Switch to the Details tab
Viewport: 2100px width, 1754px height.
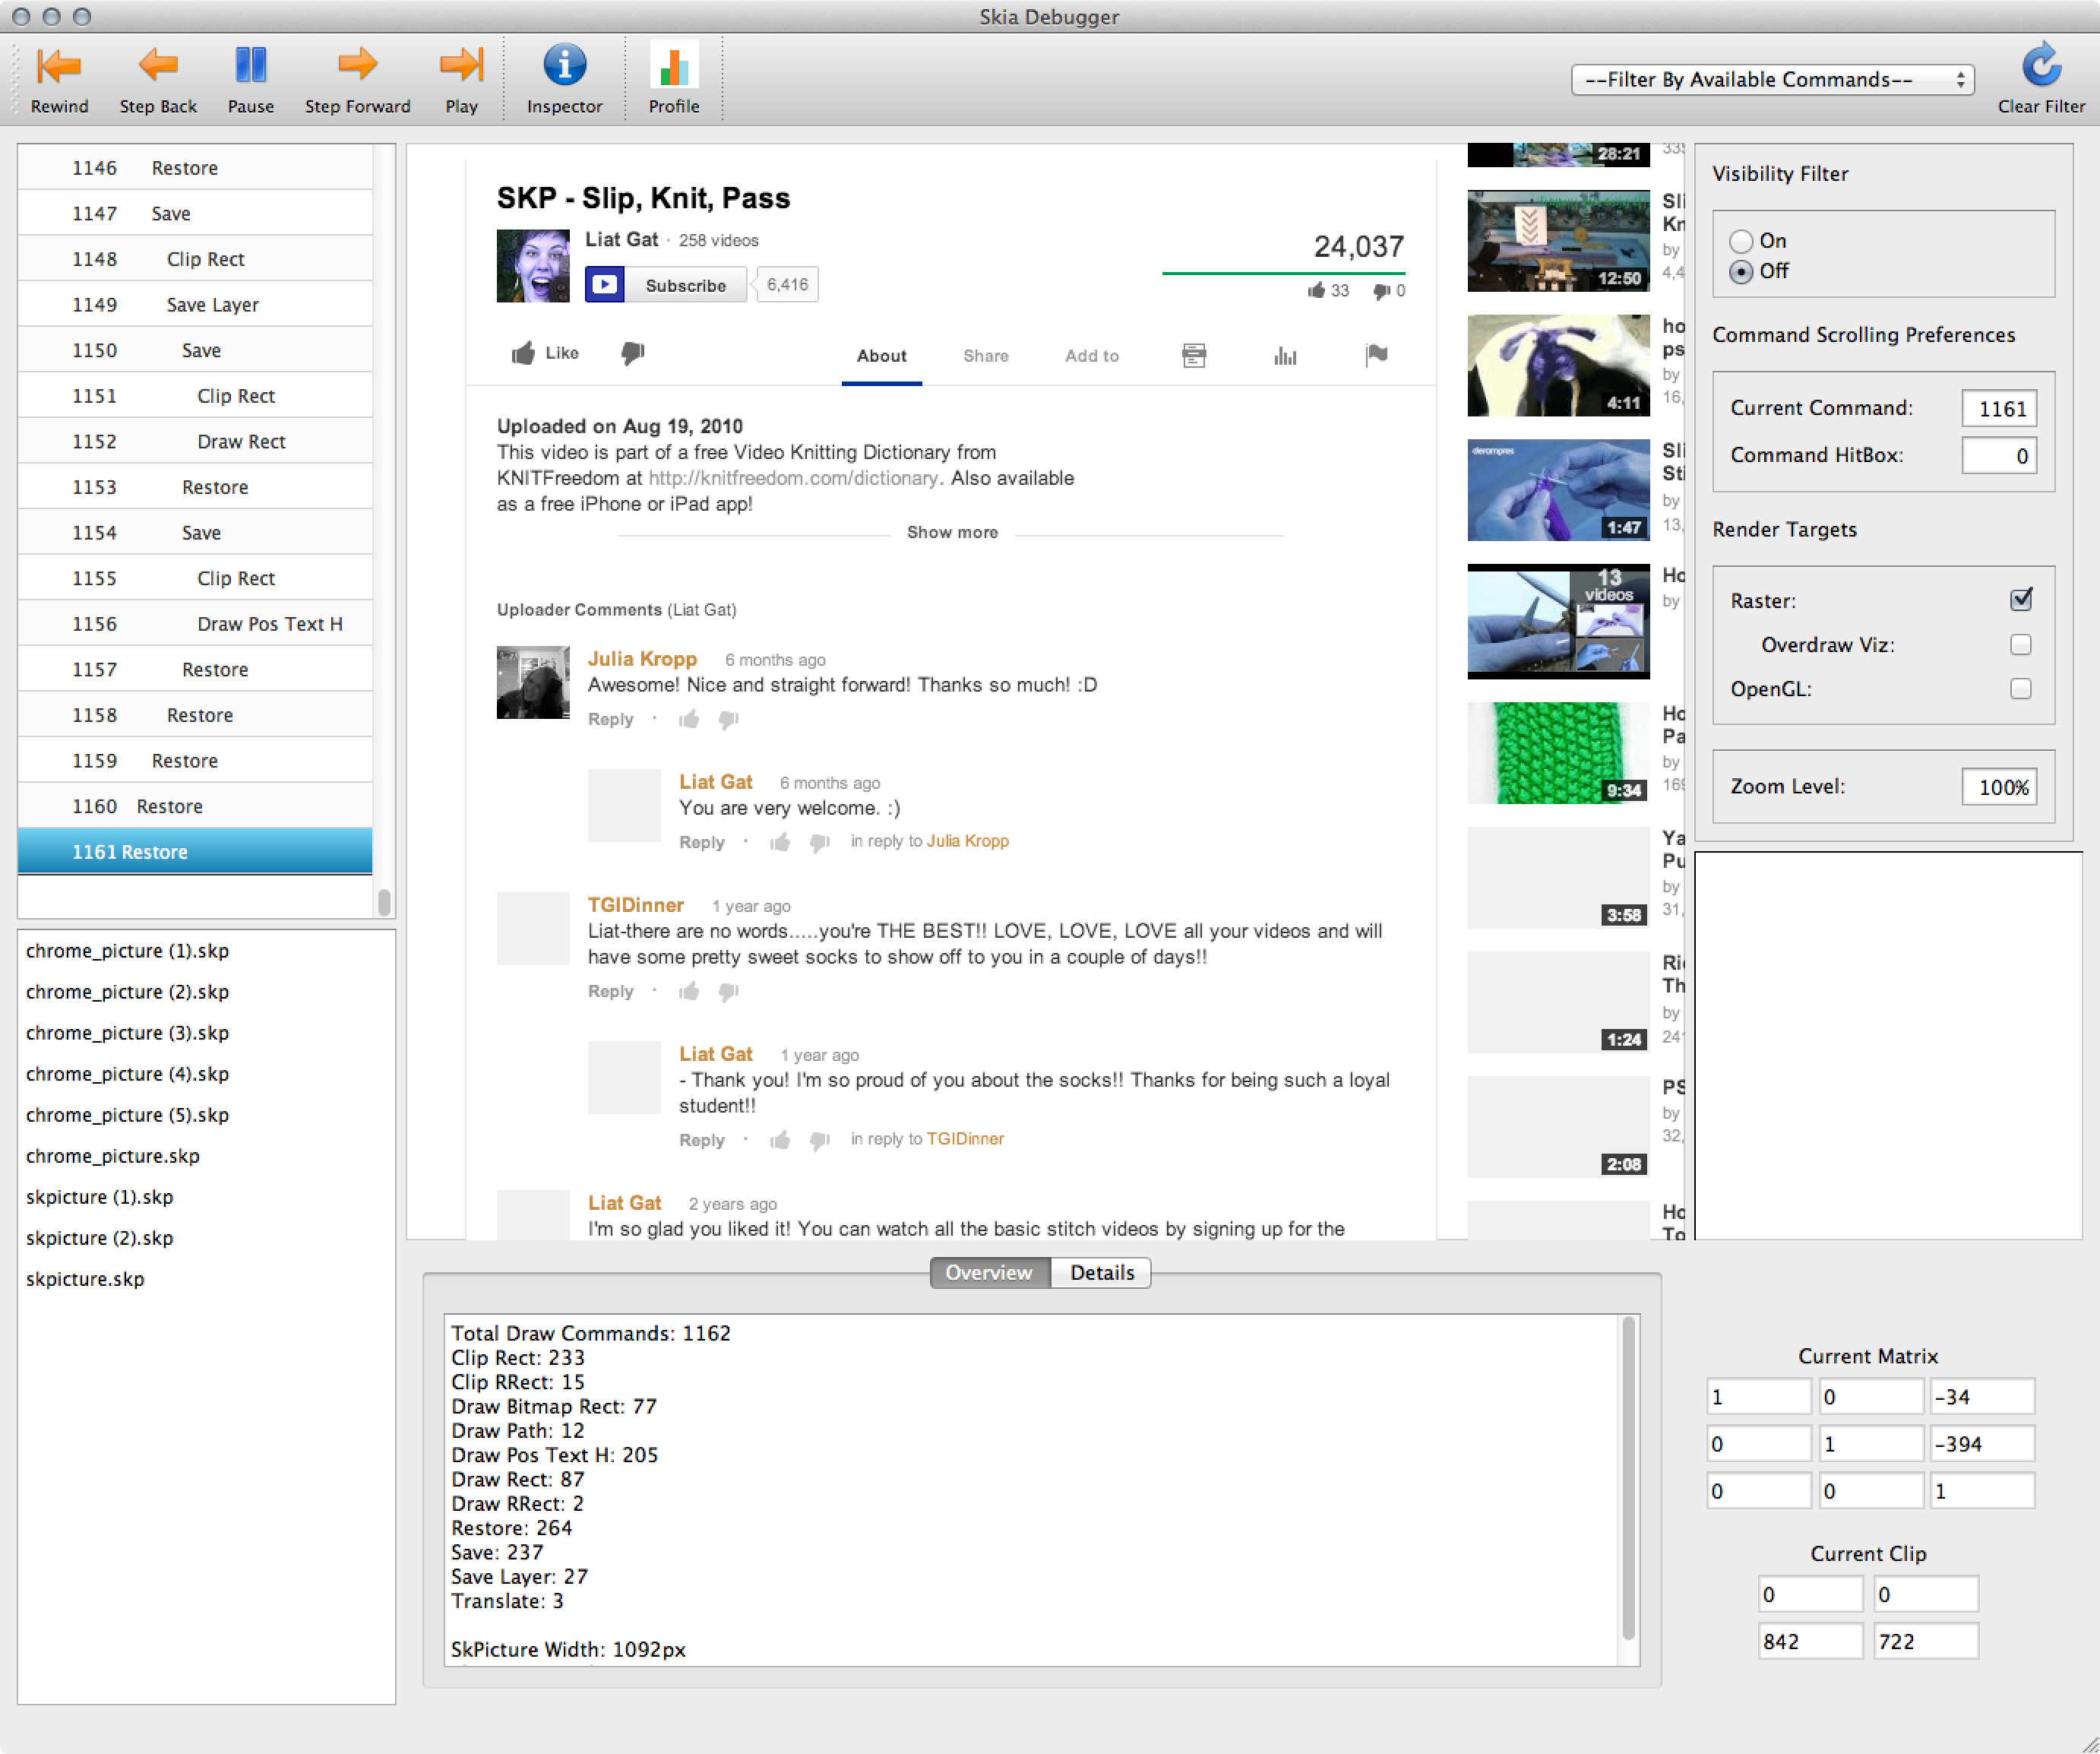tap(1101, 1273)
